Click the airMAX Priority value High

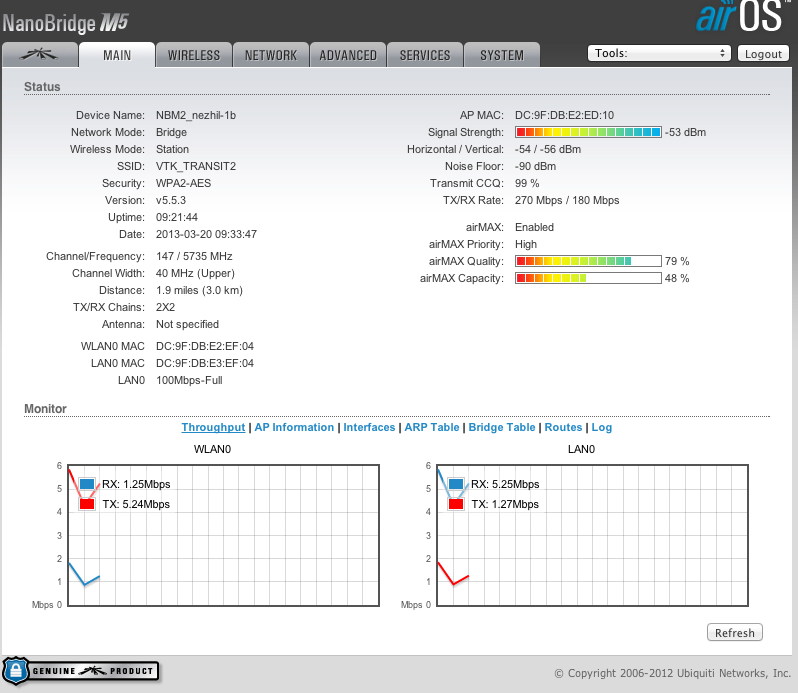[526, 244]
